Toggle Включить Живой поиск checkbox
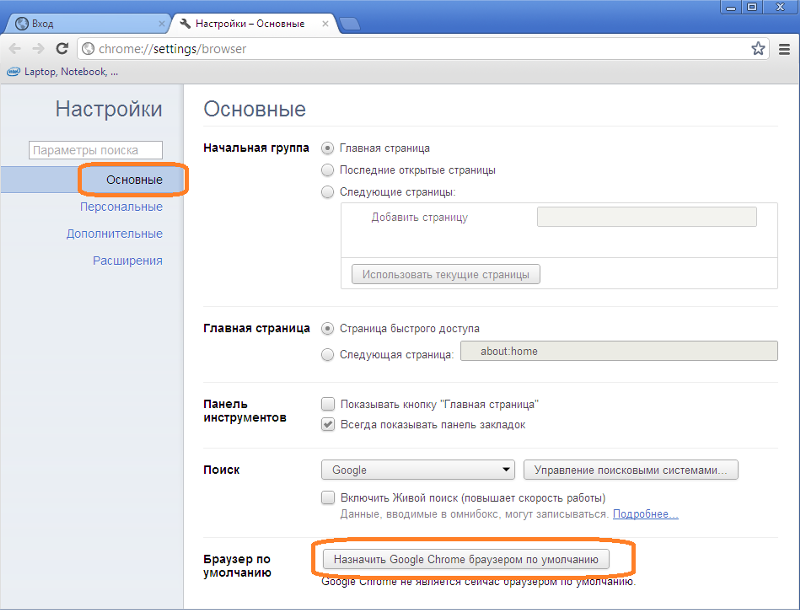 (327, 497)
